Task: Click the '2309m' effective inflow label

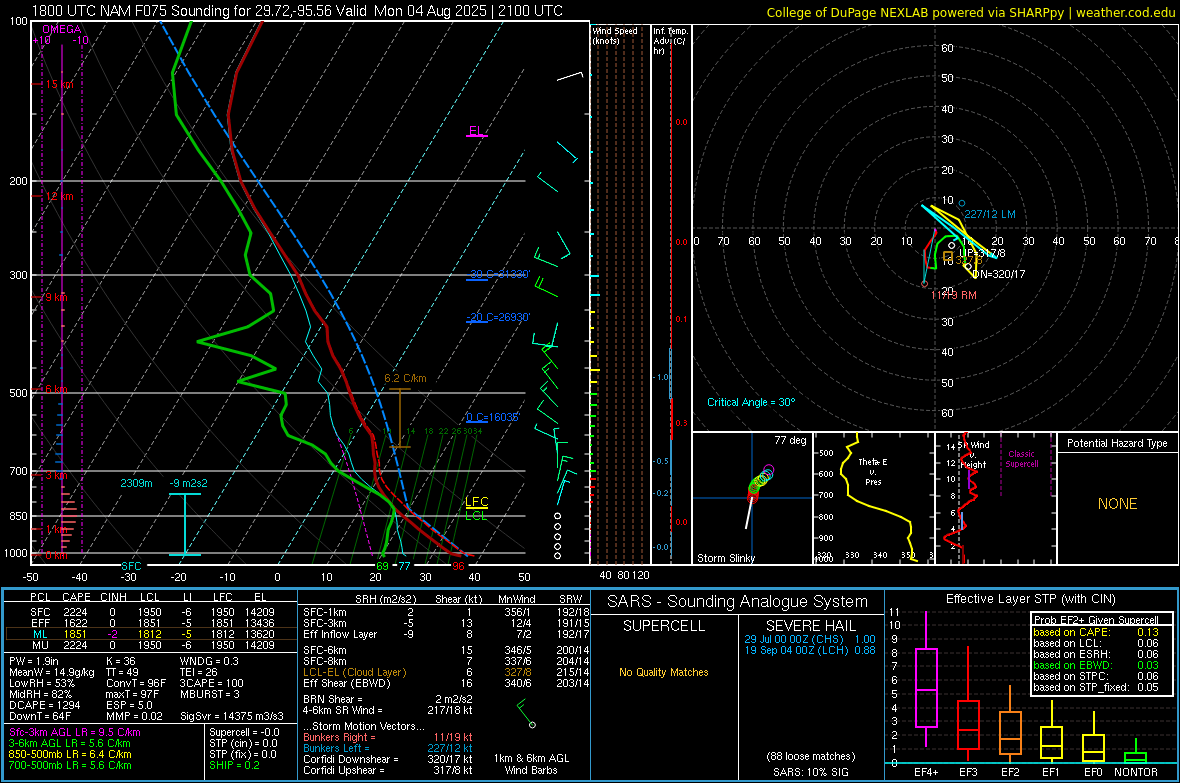Action: click(x=136, y=483)
